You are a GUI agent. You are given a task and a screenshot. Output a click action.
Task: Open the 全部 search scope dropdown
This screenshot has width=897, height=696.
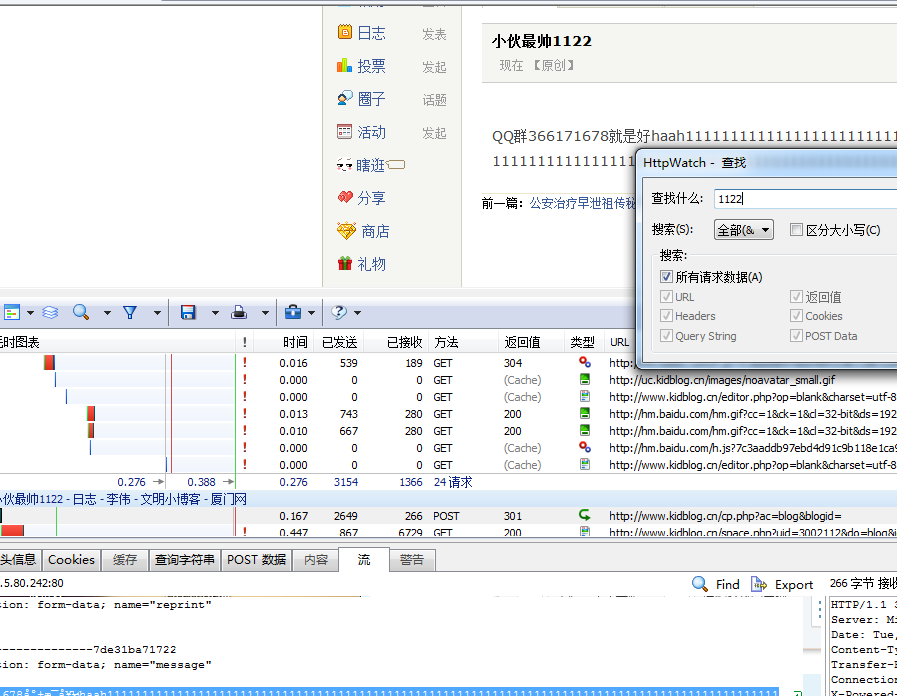(x=743, y=229)
